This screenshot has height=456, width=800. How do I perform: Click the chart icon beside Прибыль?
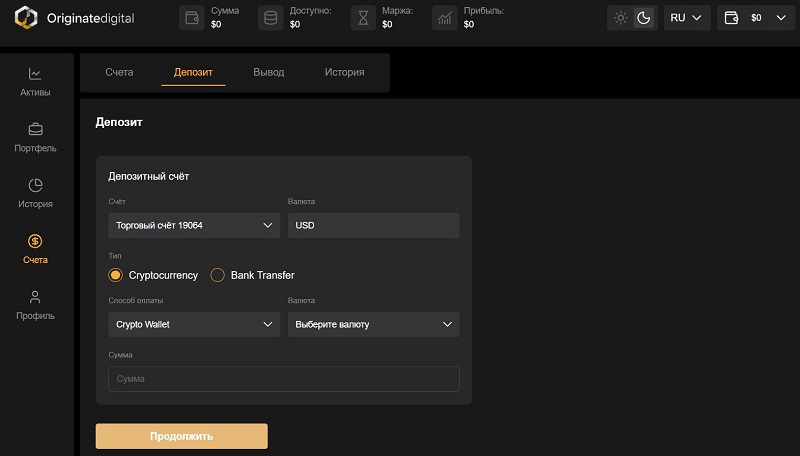click(x=445, y=18)
